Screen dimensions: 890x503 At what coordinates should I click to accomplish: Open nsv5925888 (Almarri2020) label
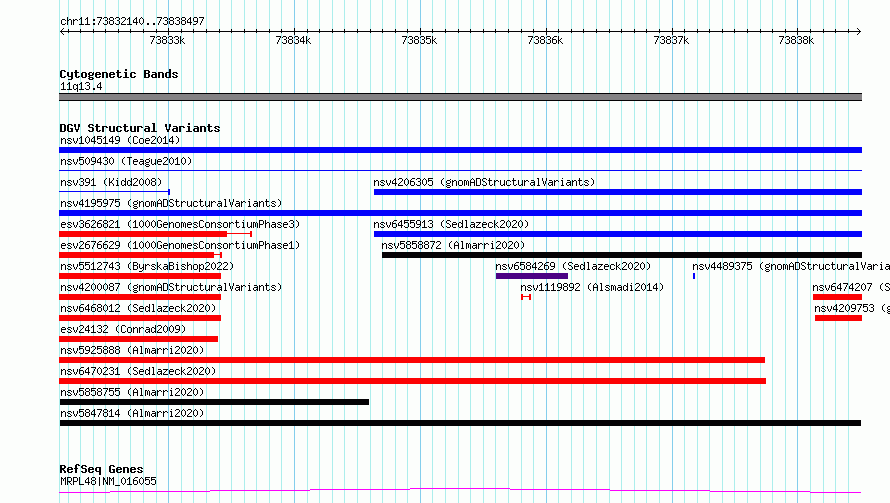coord(132,350)
